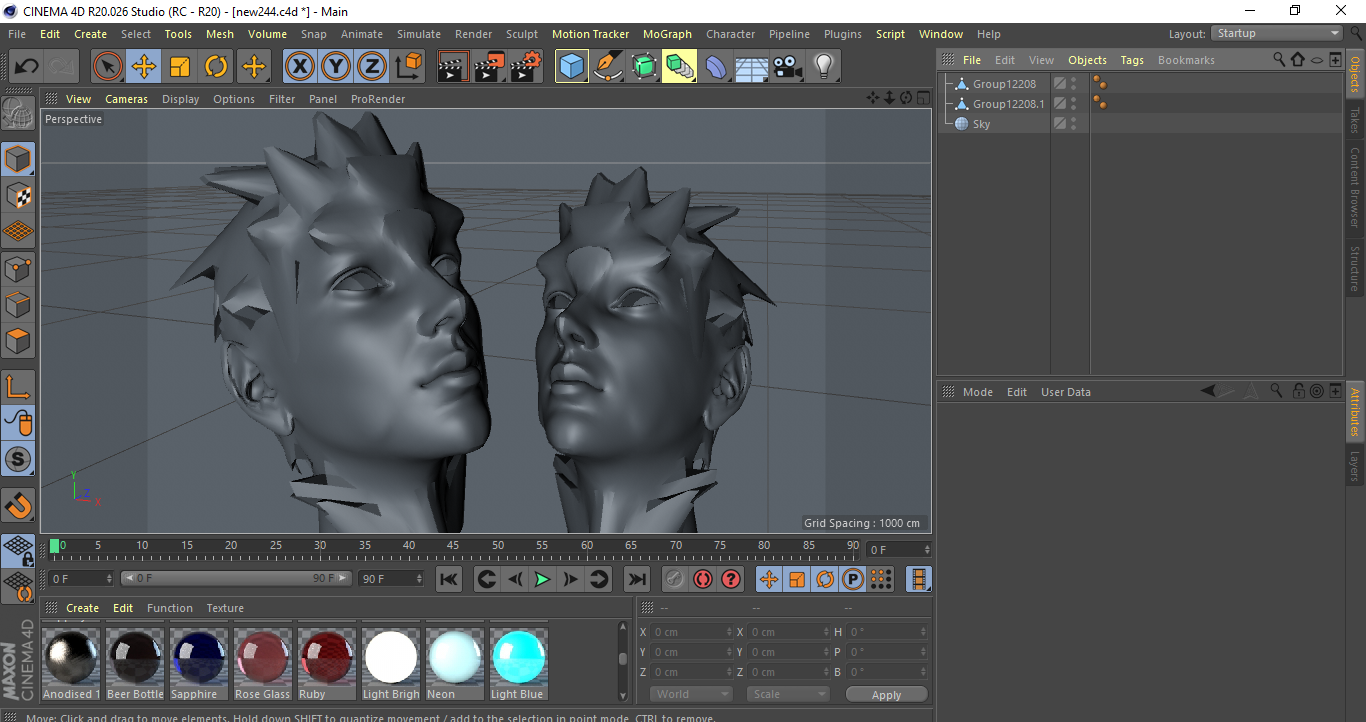Toggle Position keyframe recording
The image size is (1366, 722).
coord(769,579)
